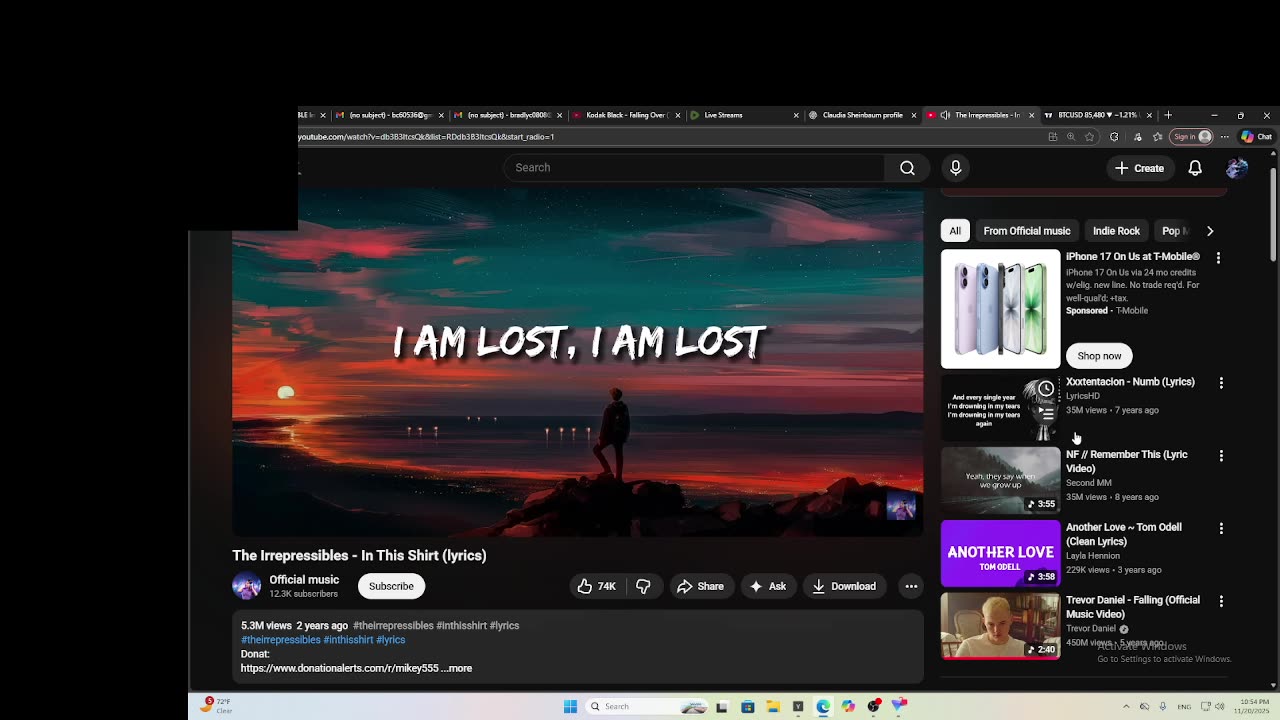Select the All filter chip

coord(955,231)
